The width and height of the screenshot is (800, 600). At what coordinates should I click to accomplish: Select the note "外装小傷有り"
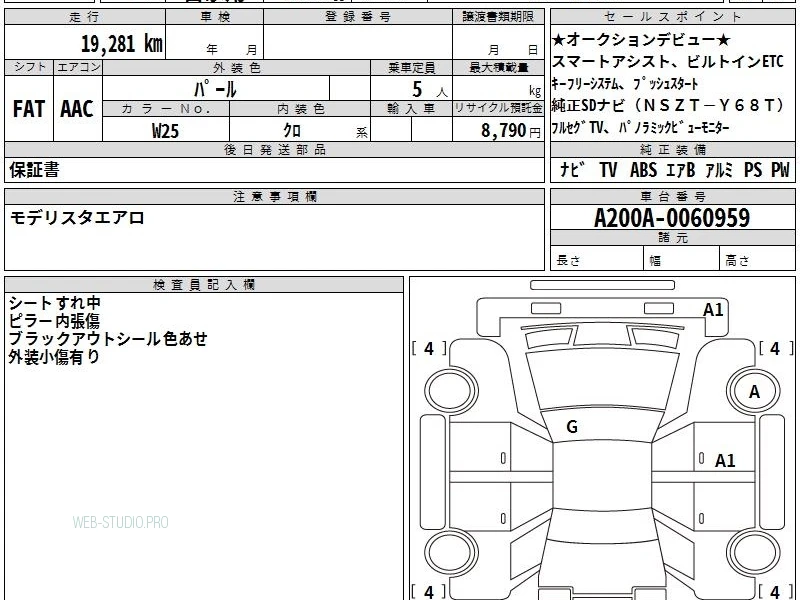[x=54, y=356]
